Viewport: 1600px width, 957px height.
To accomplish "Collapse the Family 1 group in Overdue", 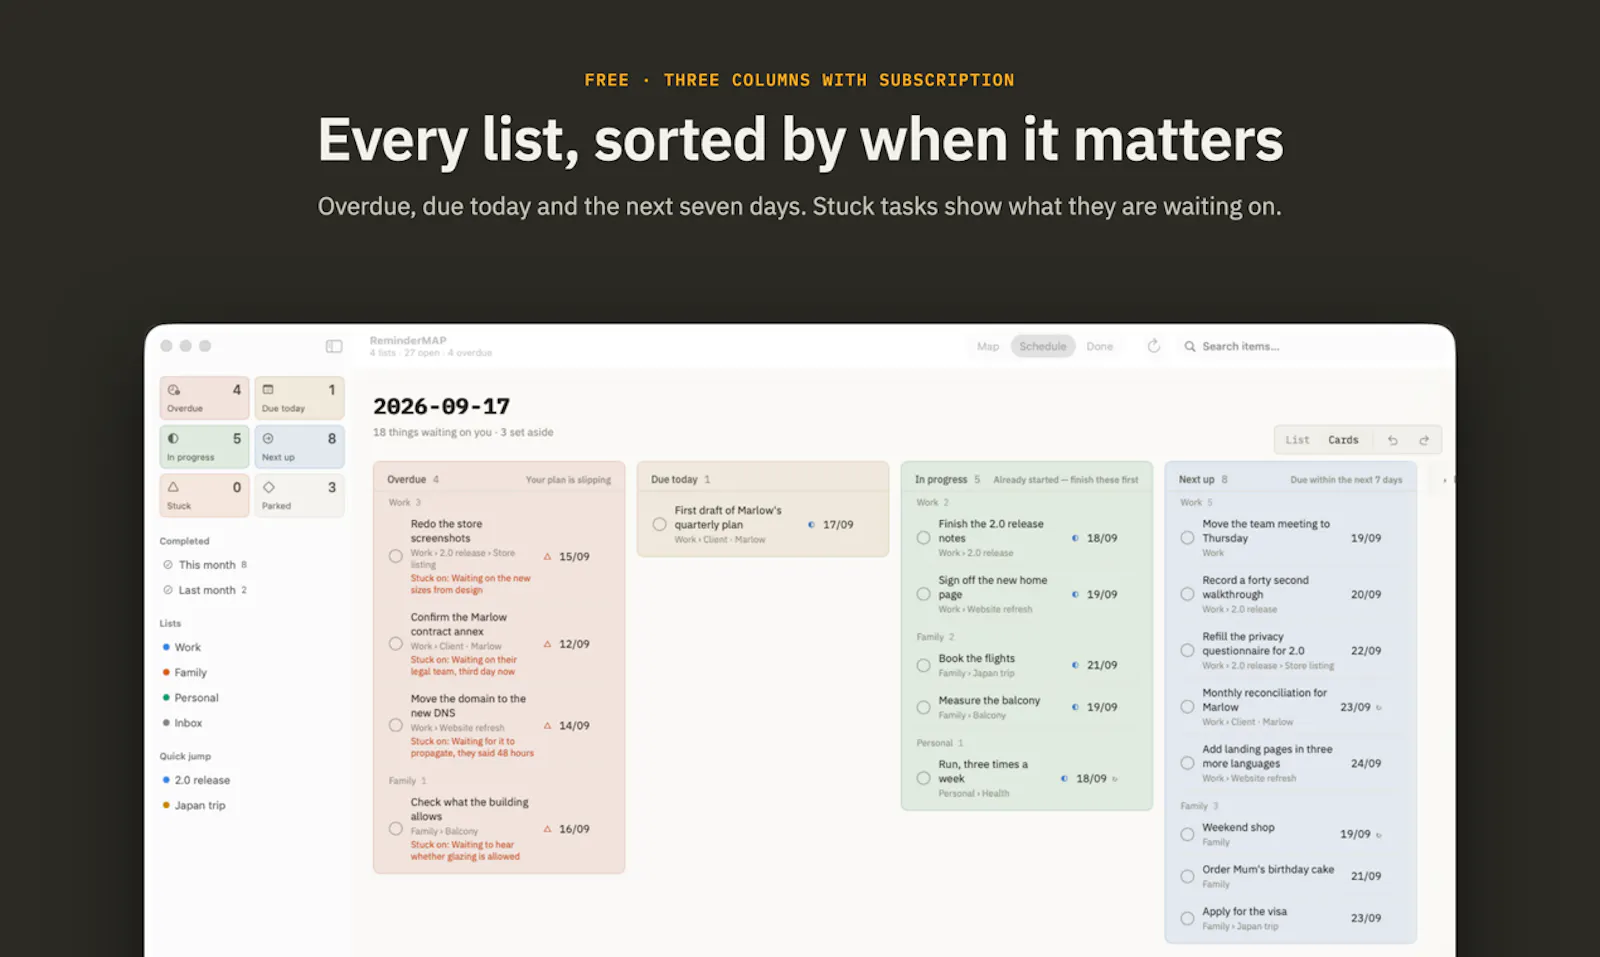I will (408, 780).
